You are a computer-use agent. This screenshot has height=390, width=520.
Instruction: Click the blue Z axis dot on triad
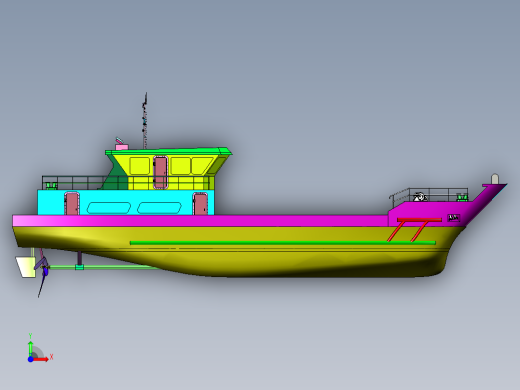pyautogui.click(x=30, y=359)
